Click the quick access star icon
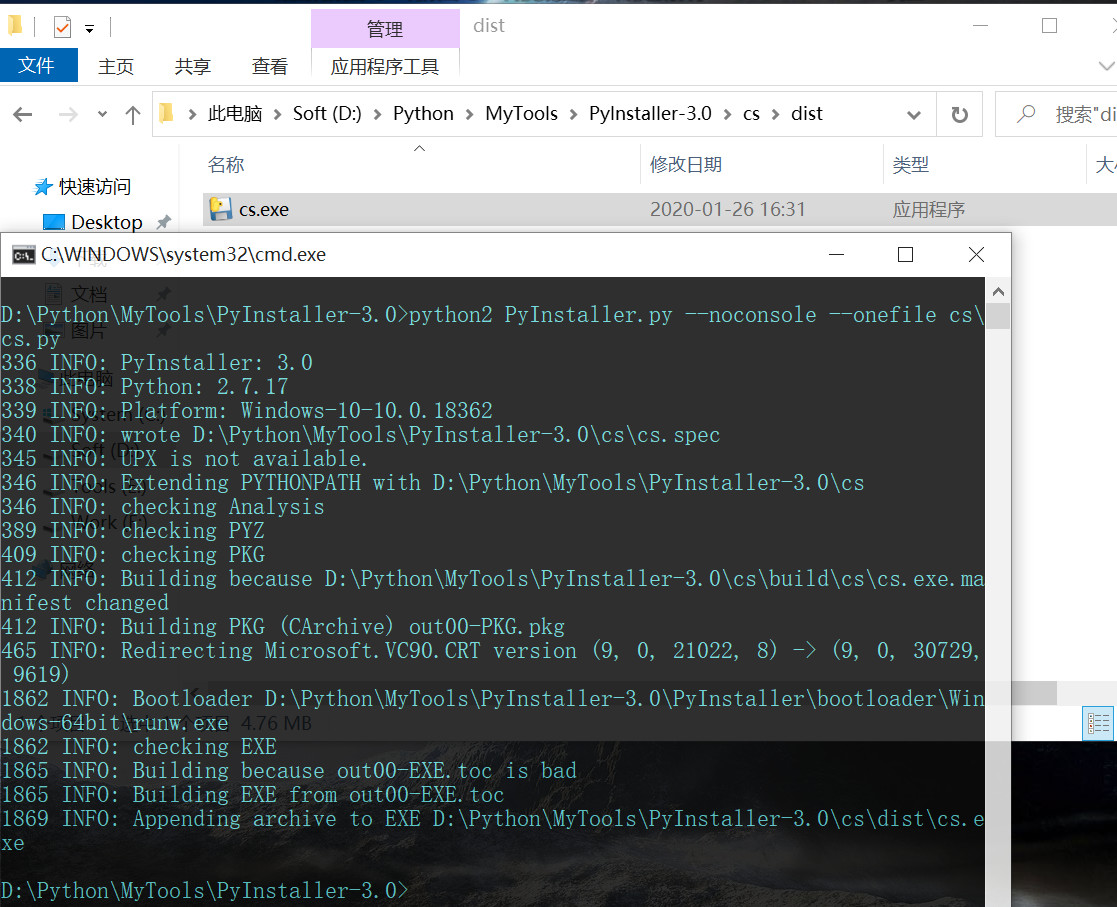The height and width of the screenshot is (907, 1117). pos(43,187)
